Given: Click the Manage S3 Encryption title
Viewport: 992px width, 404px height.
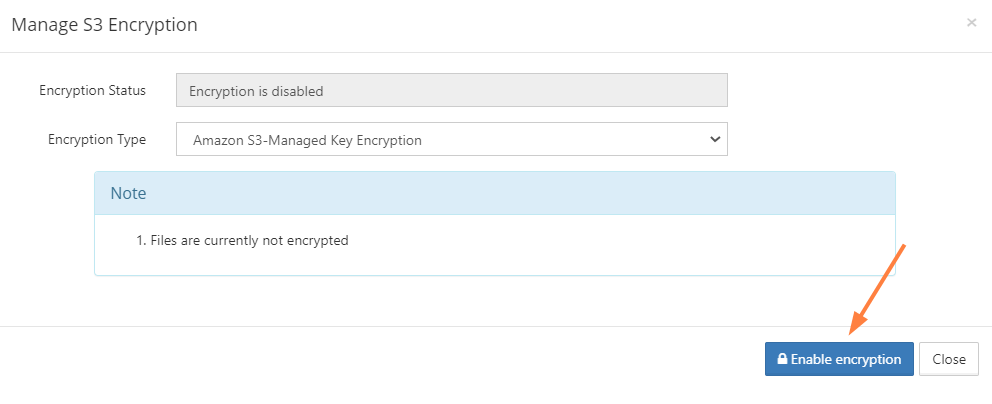Looking at the screenshot, I should pos(104,25).
